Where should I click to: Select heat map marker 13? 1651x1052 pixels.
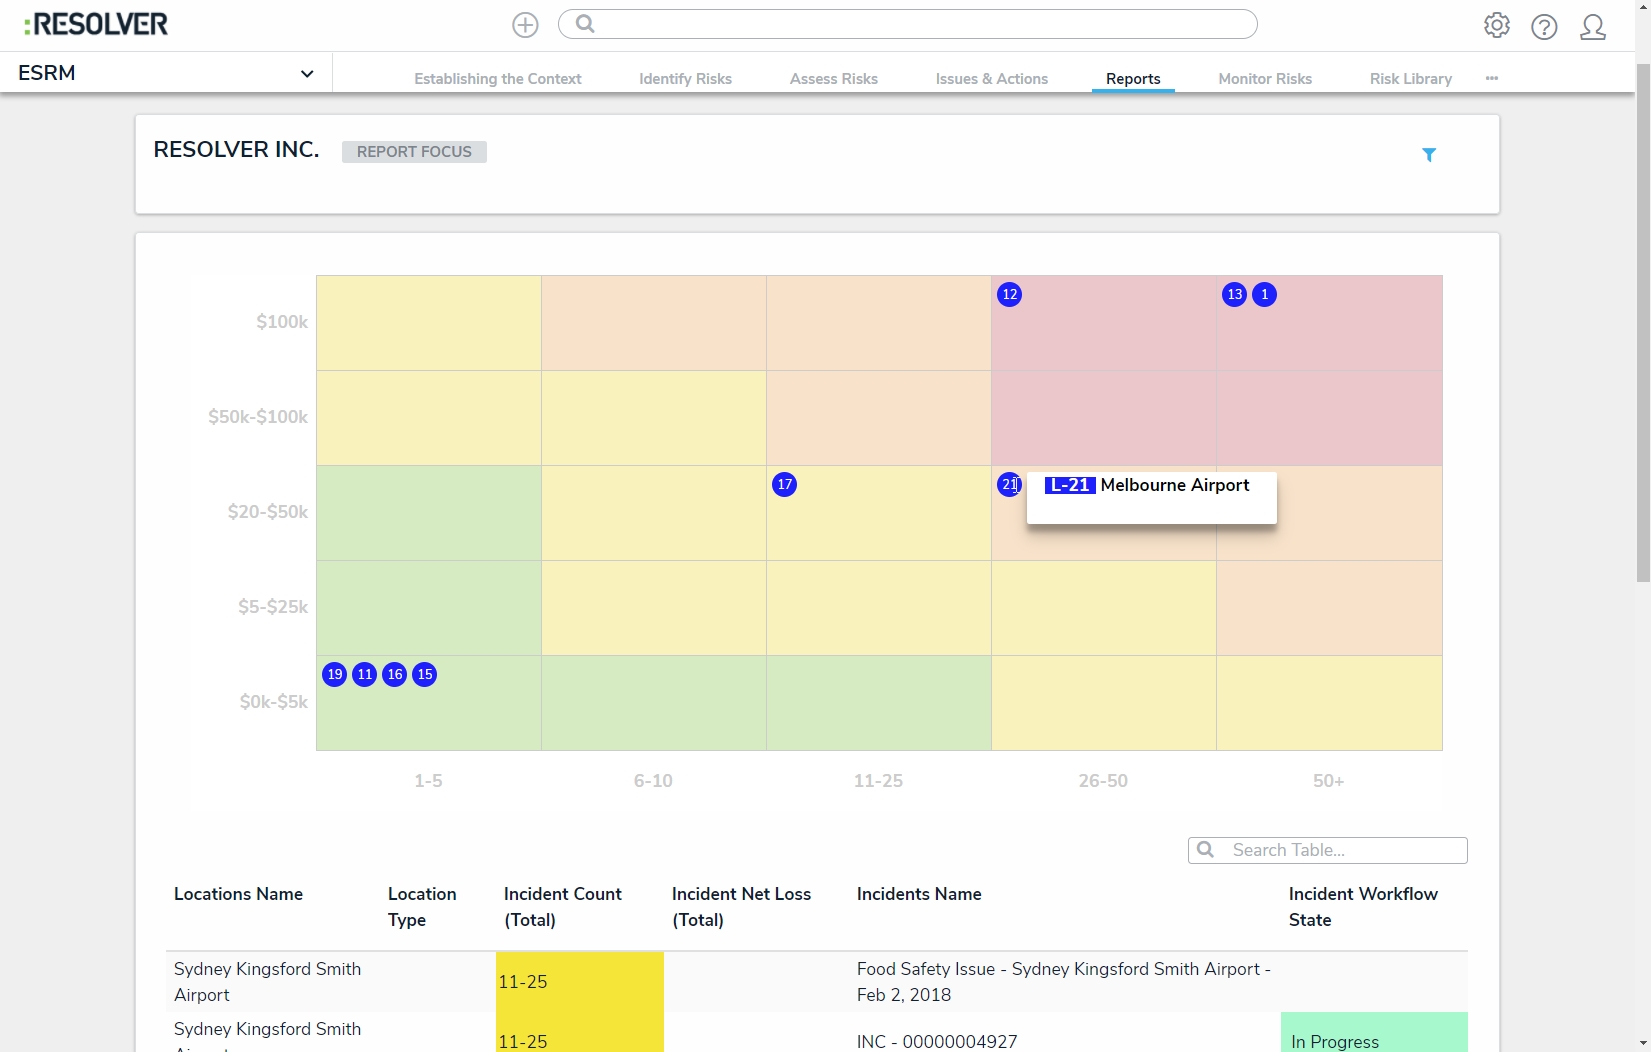[x=1235, y=295]
